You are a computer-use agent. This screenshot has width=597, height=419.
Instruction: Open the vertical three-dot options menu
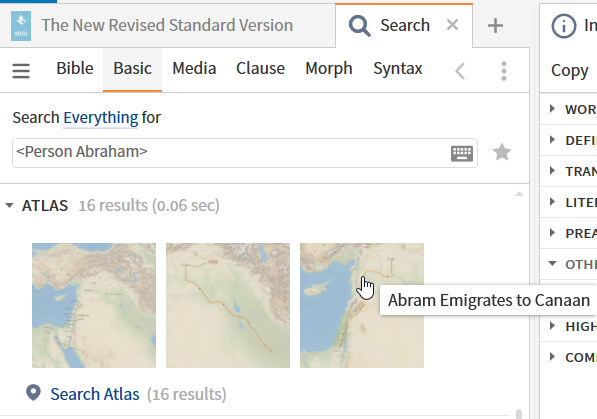click(504, 71)
